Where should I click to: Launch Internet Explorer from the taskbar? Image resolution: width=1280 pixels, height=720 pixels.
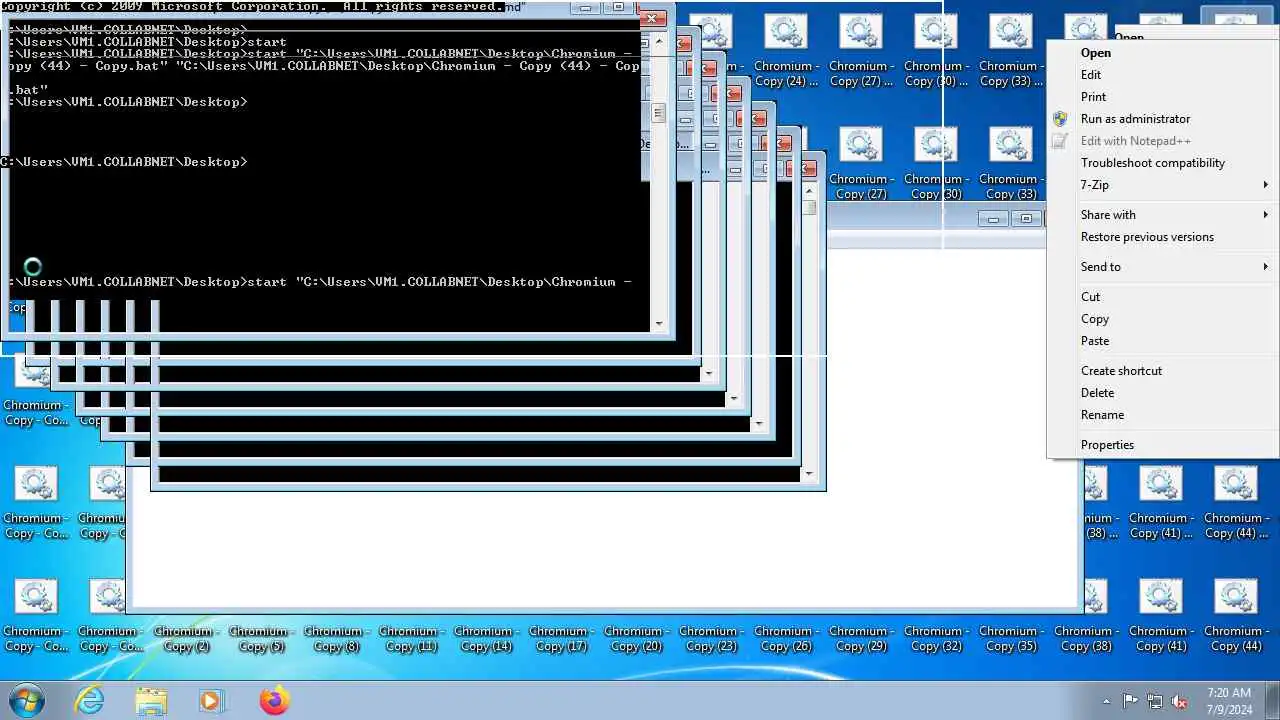tap(90, 700)
